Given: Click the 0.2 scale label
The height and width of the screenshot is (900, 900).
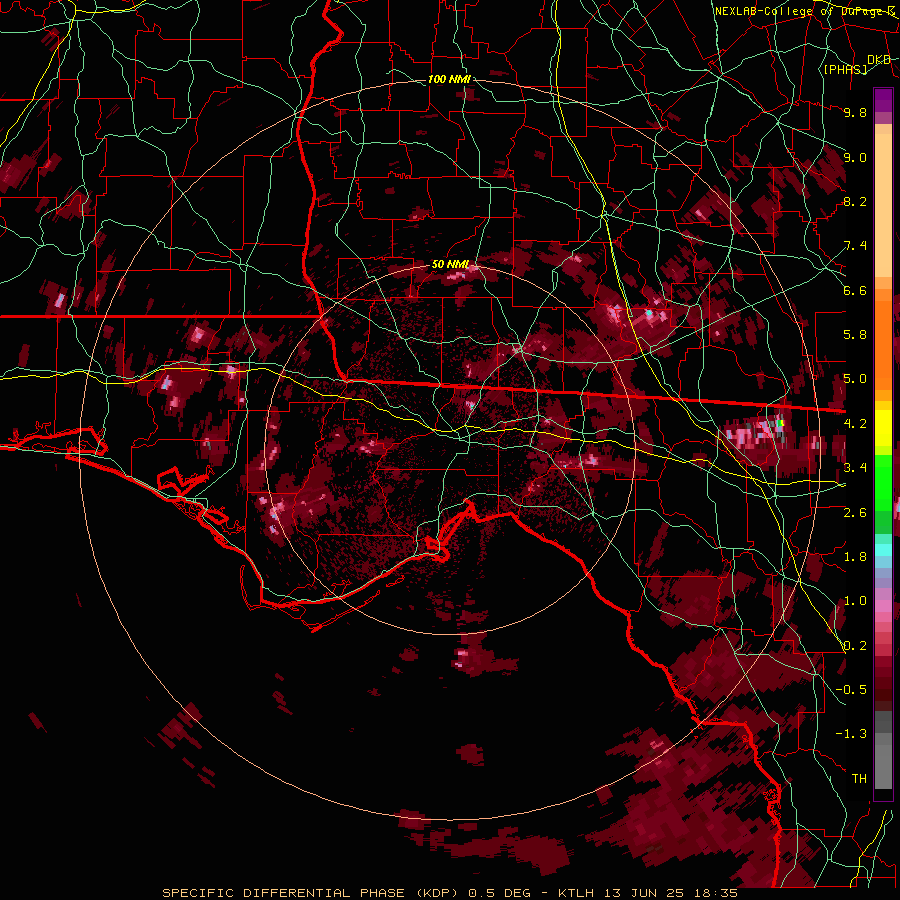Looking at the screenshot, I should pyautogui.click(x=855, y=646).
